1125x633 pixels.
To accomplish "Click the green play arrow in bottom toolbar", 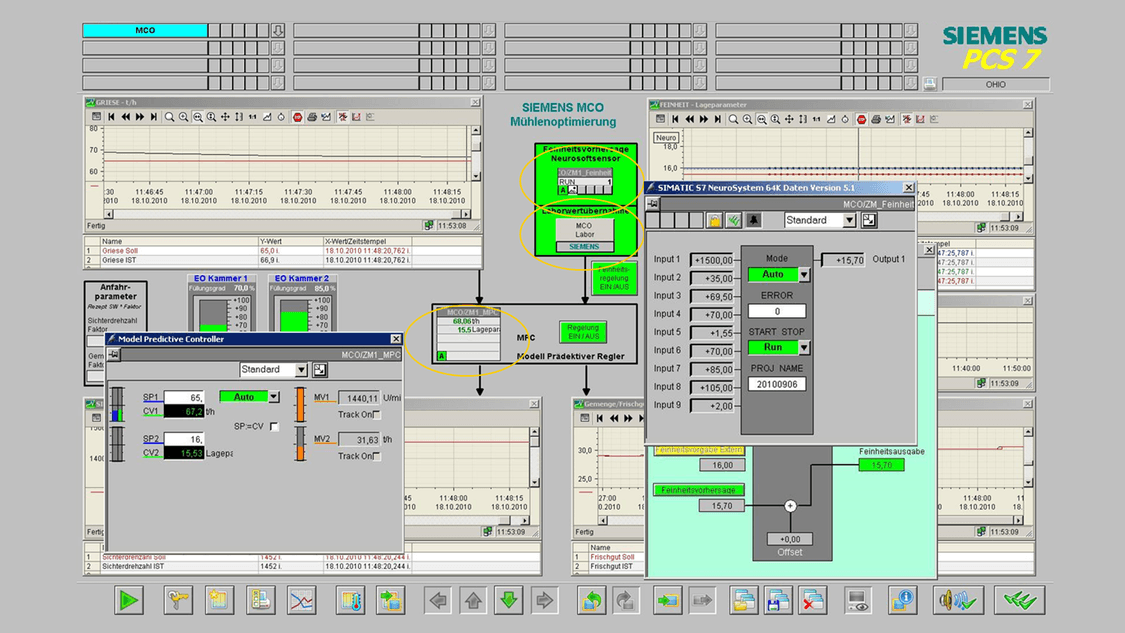I will [x=129, y=600].
